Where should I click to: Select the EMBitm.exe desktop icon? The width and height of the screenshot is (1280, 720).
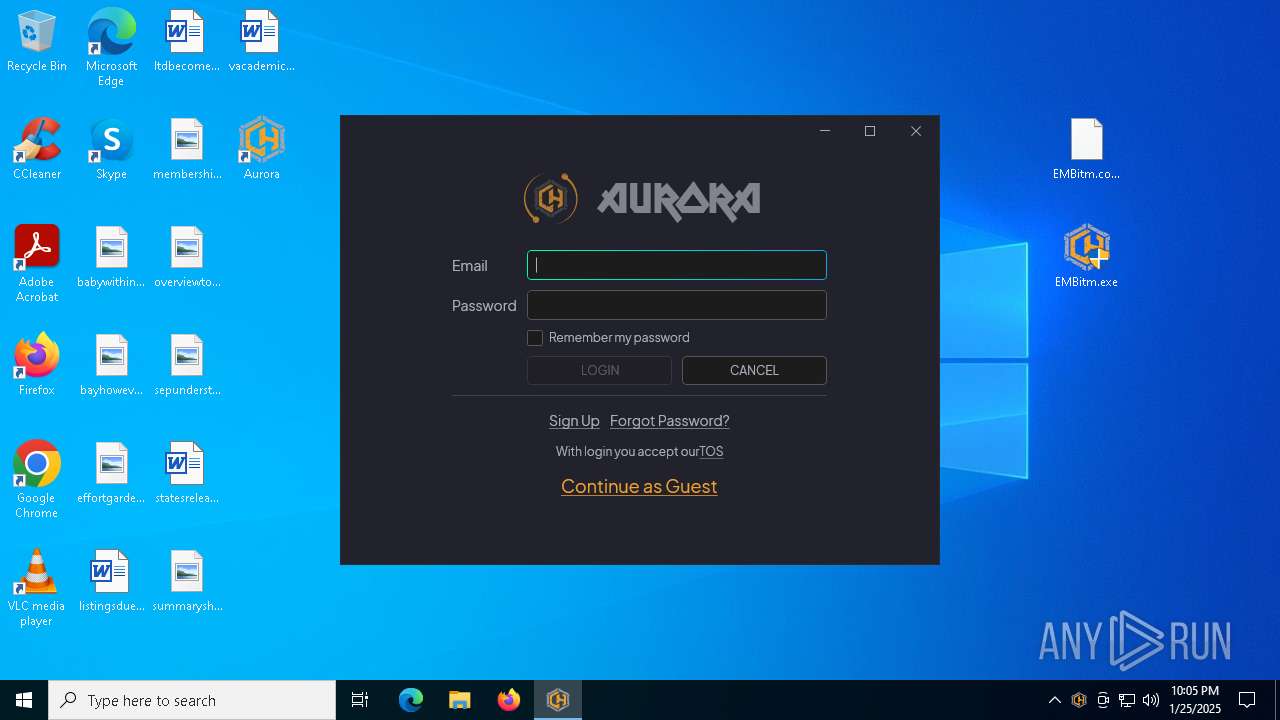point(1086,258)
